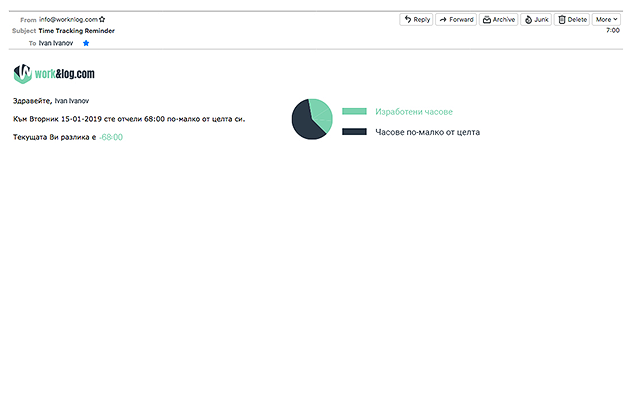Image resolution: width=633 pixels, height=394 pixels.
Task: Archive the Time Tracking Reminder email
Action: point(498,19)
